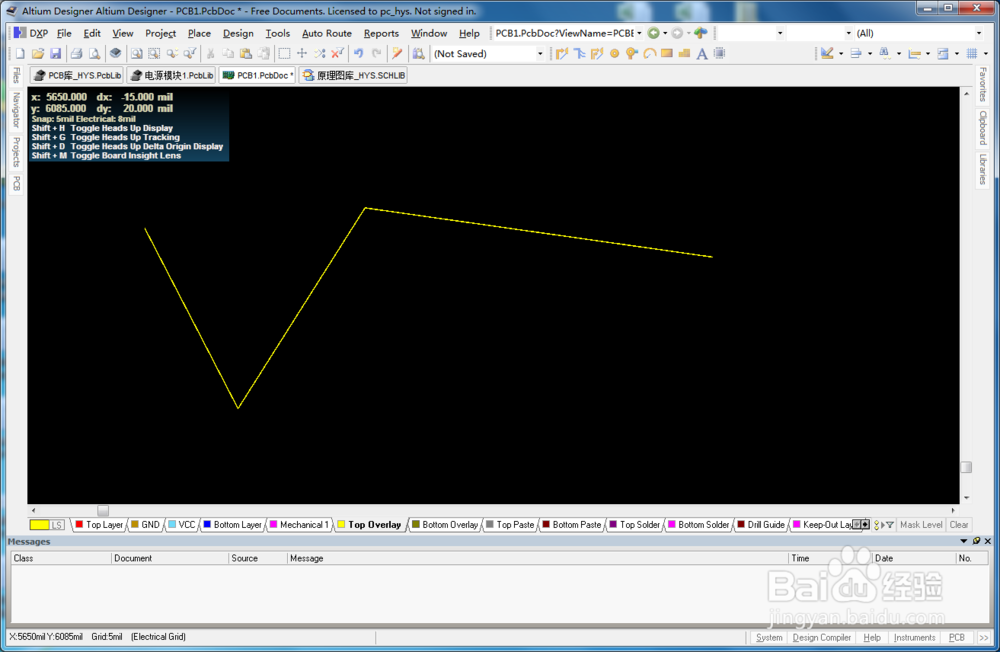
Task: Click the layer stack (devices view) icon
Action: point(115,54)
